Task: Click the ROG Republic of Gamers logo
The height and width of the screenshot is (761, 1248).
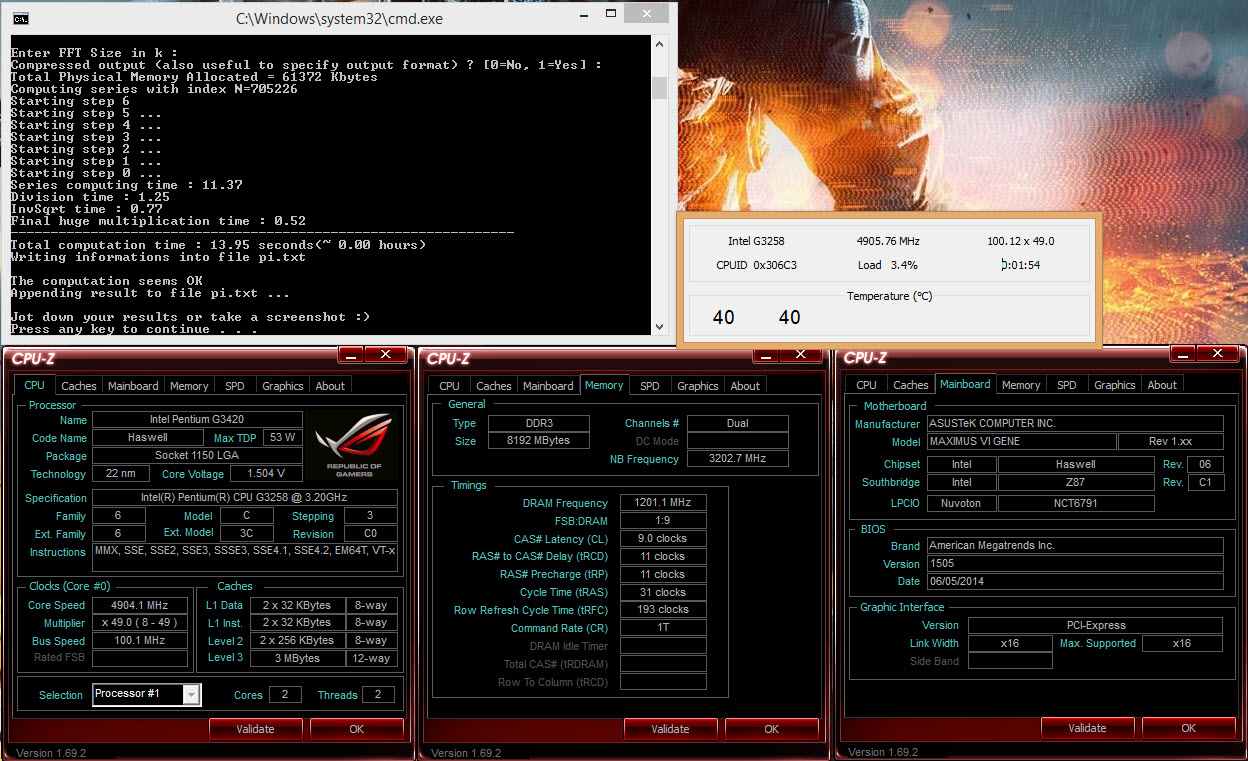Action: tap(354, 444)
